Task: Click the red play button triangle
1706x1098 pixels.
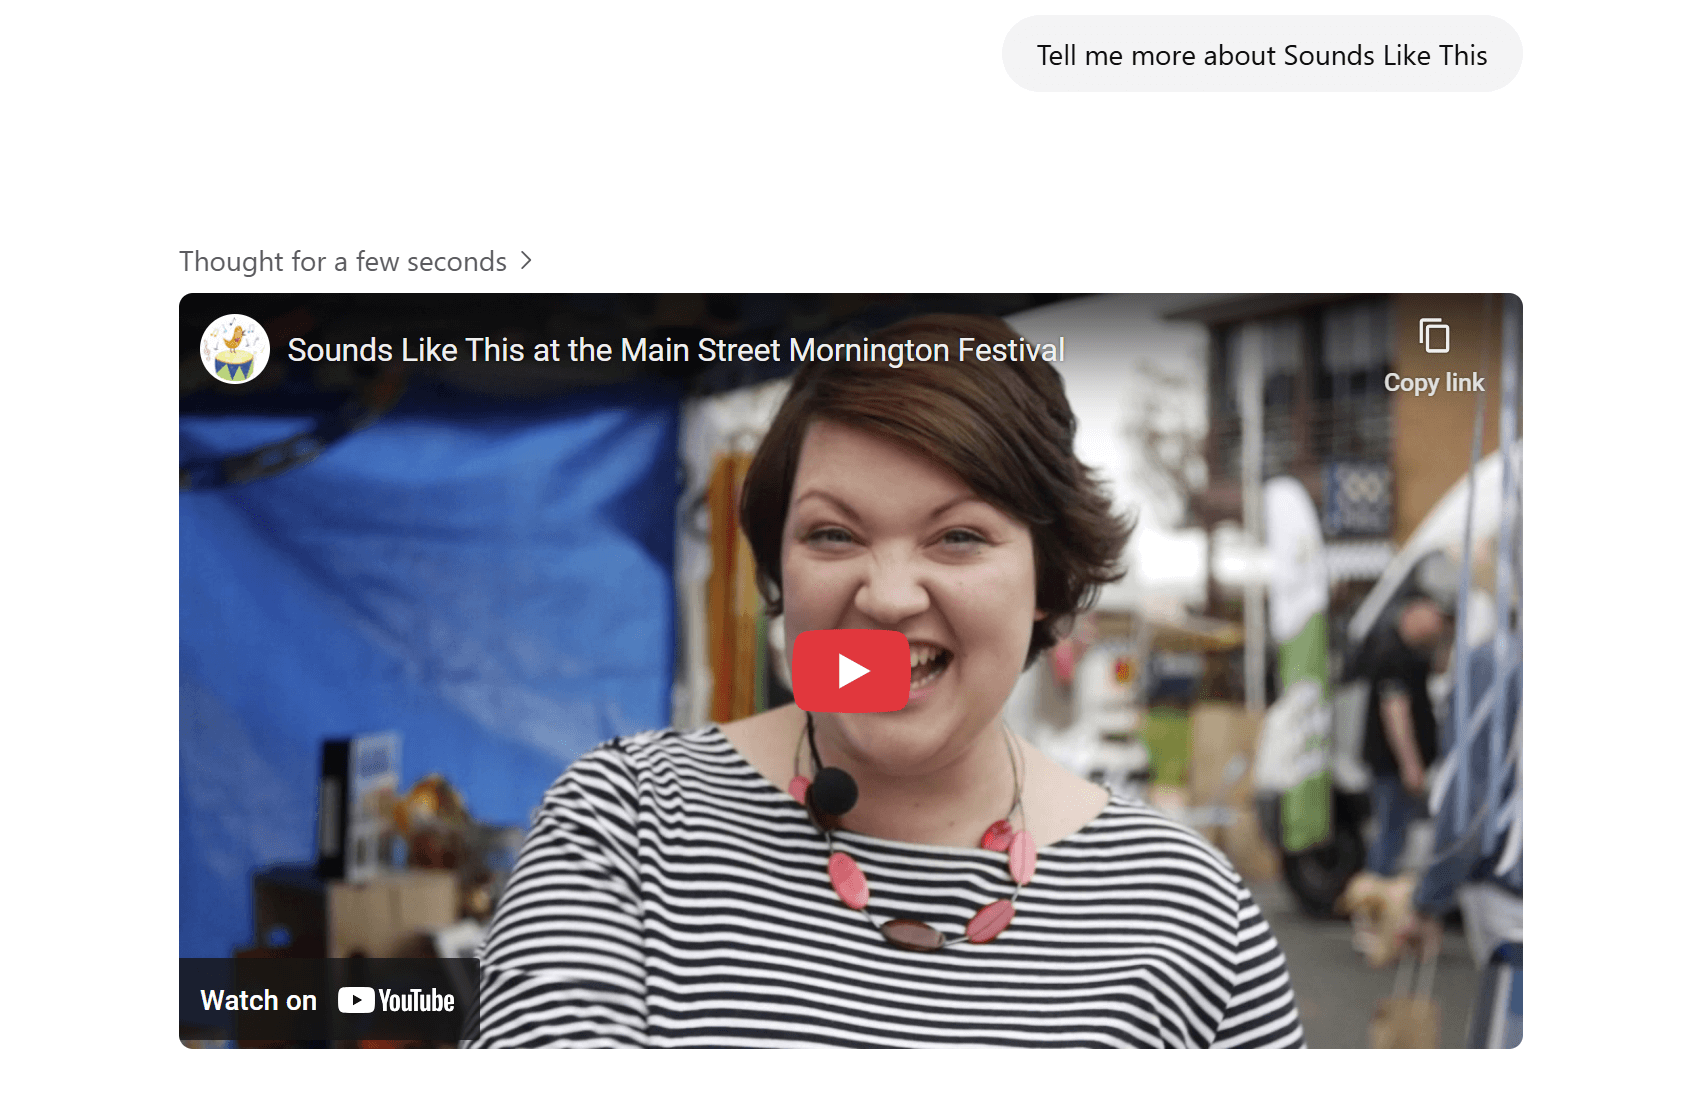Action: click(853, 671)
